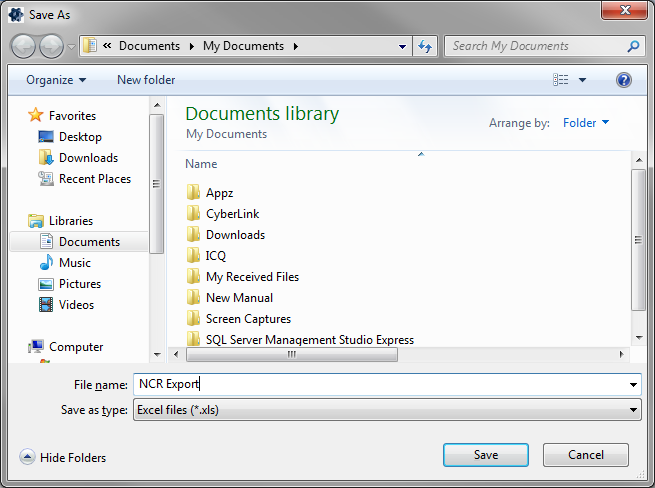
Task: Click into the File name text field
Action: click(380, 385)
